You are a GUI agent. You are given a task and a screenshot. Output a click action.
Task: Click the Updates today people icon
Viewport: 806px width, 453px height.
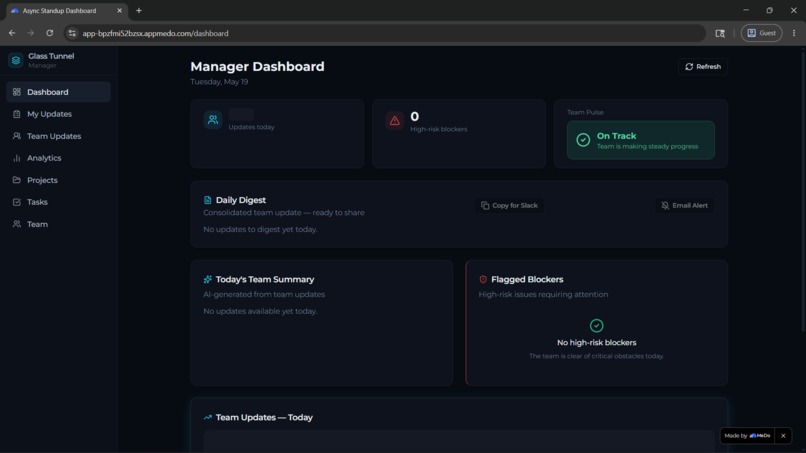click(213, 120)
